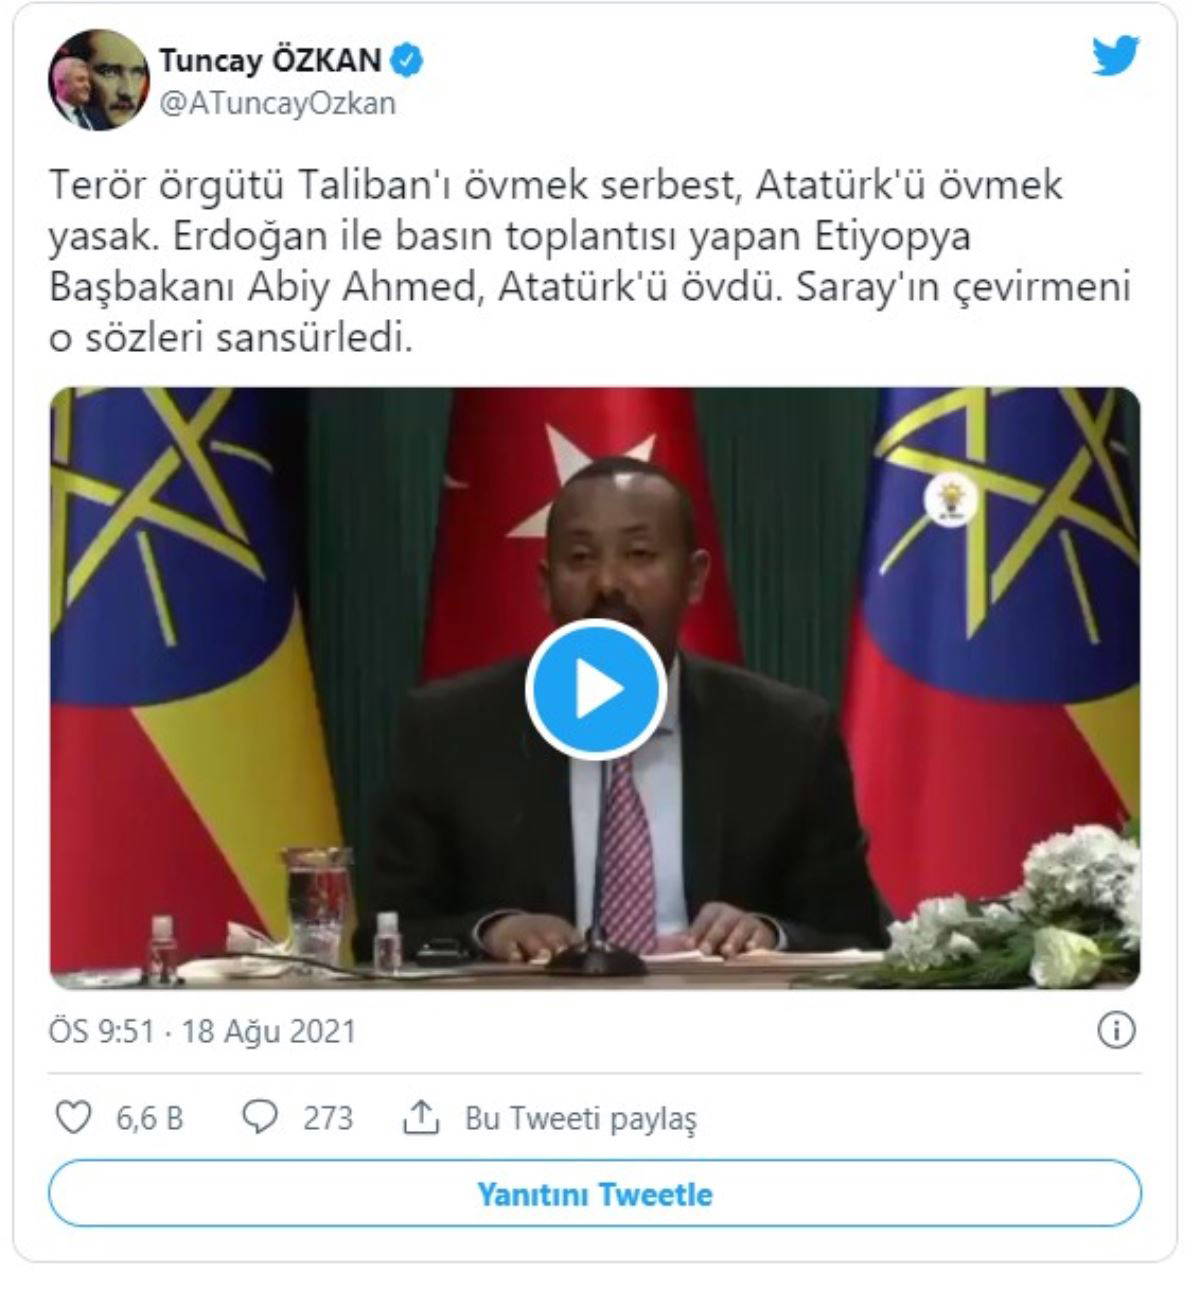The width and height of the screenshot is (1200, 1289).
Task: Open the Tuncay ÖZKAN name link
Action: 270,61
